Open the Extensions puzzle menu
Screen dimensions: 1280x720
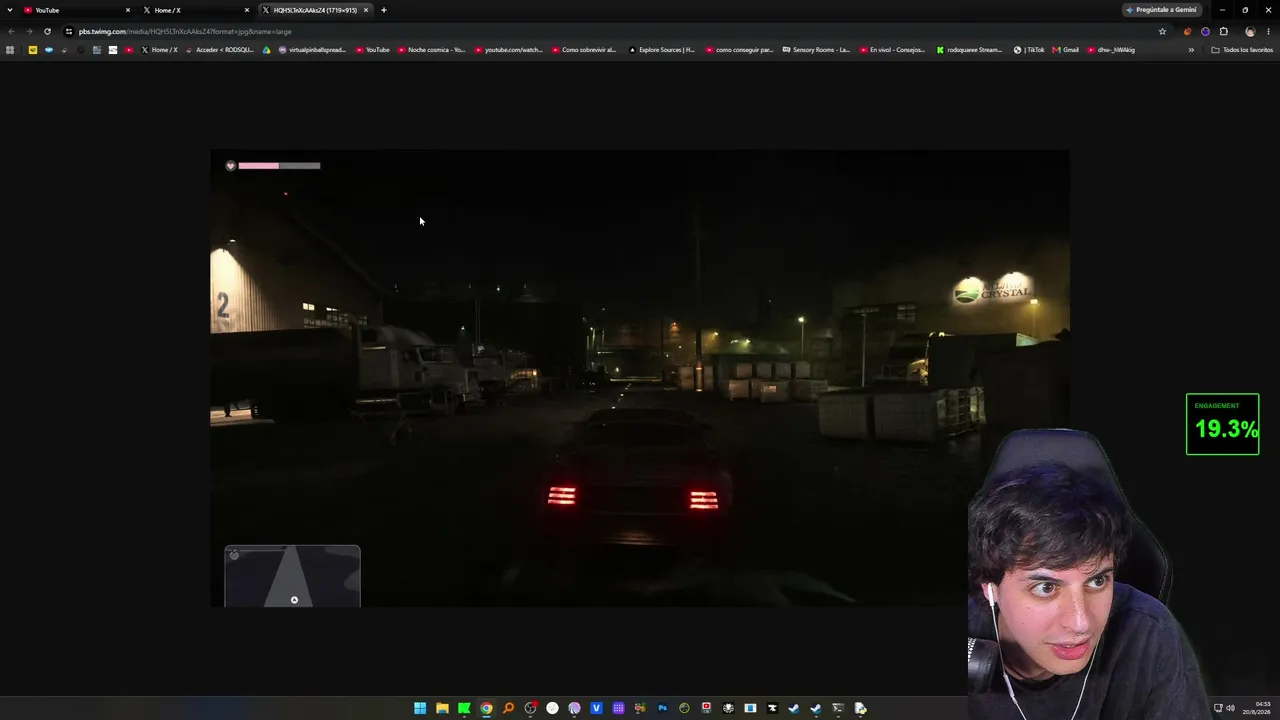tap(1223, 31)
